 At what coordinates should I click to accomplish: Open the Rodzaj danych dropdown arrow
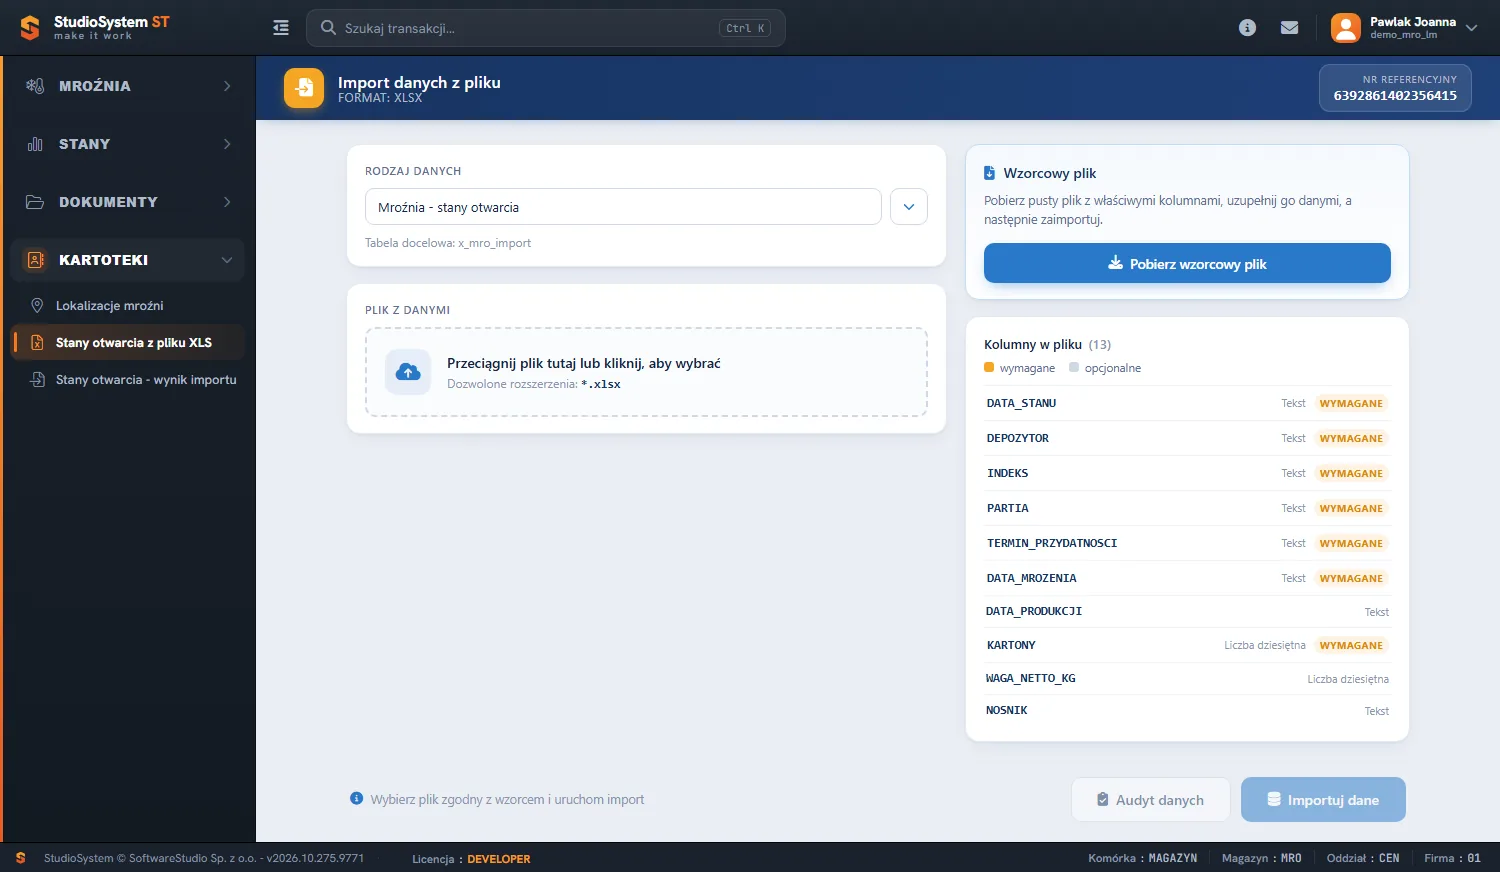[909, 207]
